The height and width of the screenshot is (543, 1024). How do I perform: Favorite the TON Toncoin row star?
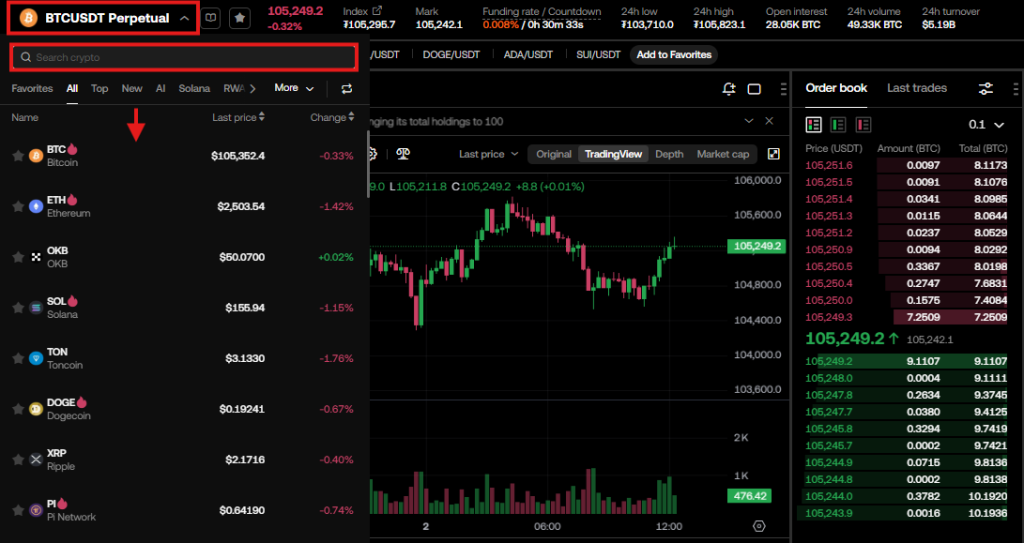click(18, 358)
